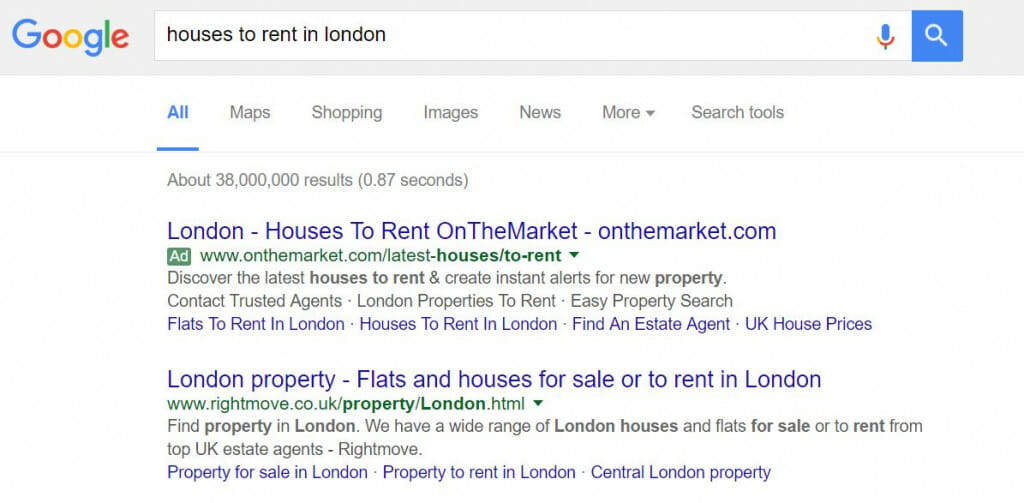This screenshot has width=1024, height=503.
Task: Open the Rightmove London property result title
Action: click(494, 379)
